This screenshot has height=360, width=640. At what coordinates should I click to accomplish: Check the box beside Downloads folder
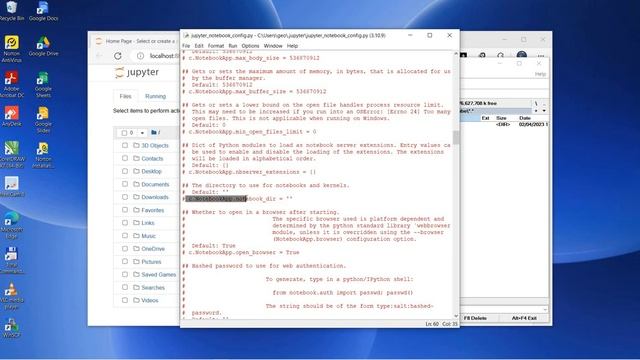[x=125, y=197]
